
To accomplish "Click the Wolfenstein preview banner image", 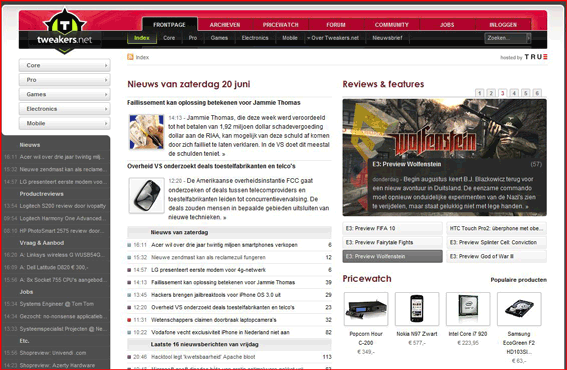I will (444, 157).
